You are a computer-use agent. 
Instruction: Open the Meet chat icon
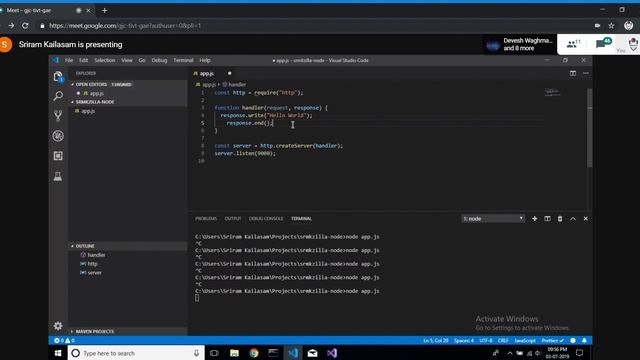603,43
